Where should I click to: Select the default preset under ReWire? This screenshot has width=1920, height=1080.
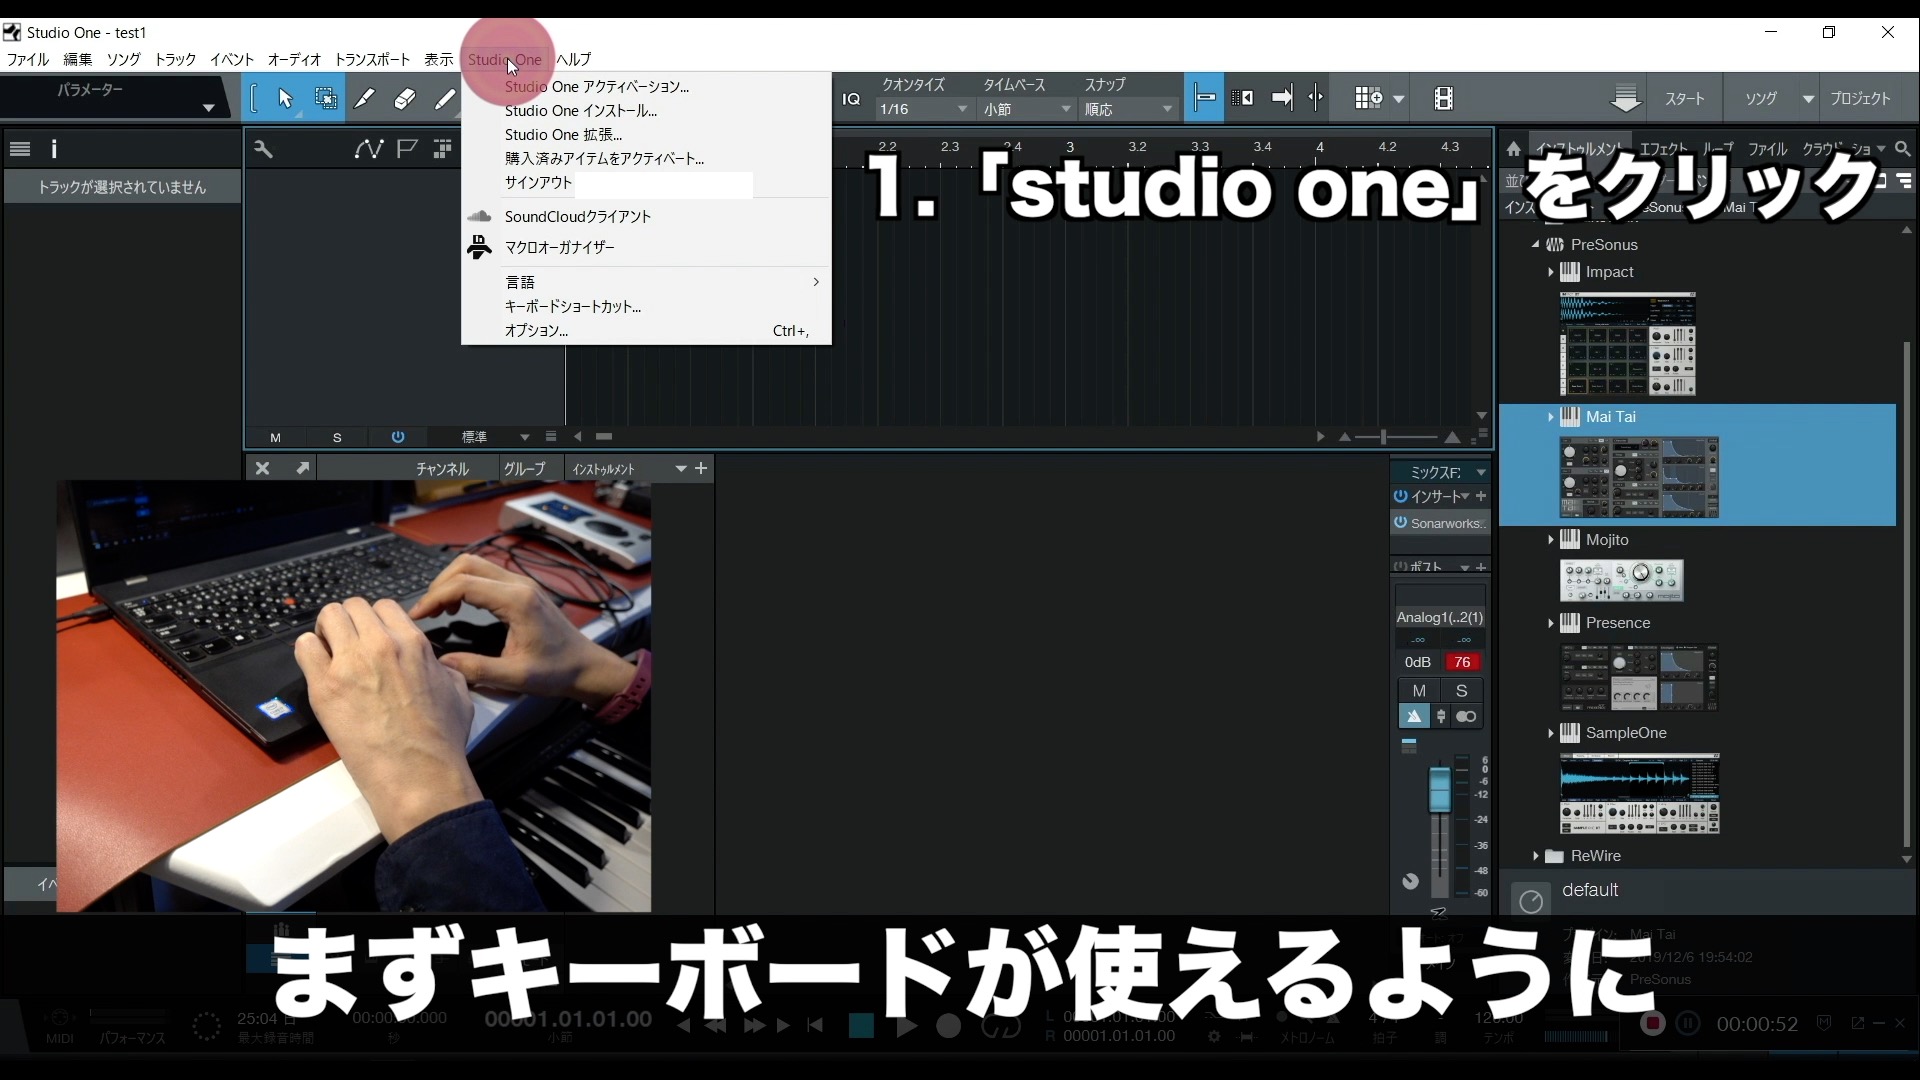click(1591, 890)
